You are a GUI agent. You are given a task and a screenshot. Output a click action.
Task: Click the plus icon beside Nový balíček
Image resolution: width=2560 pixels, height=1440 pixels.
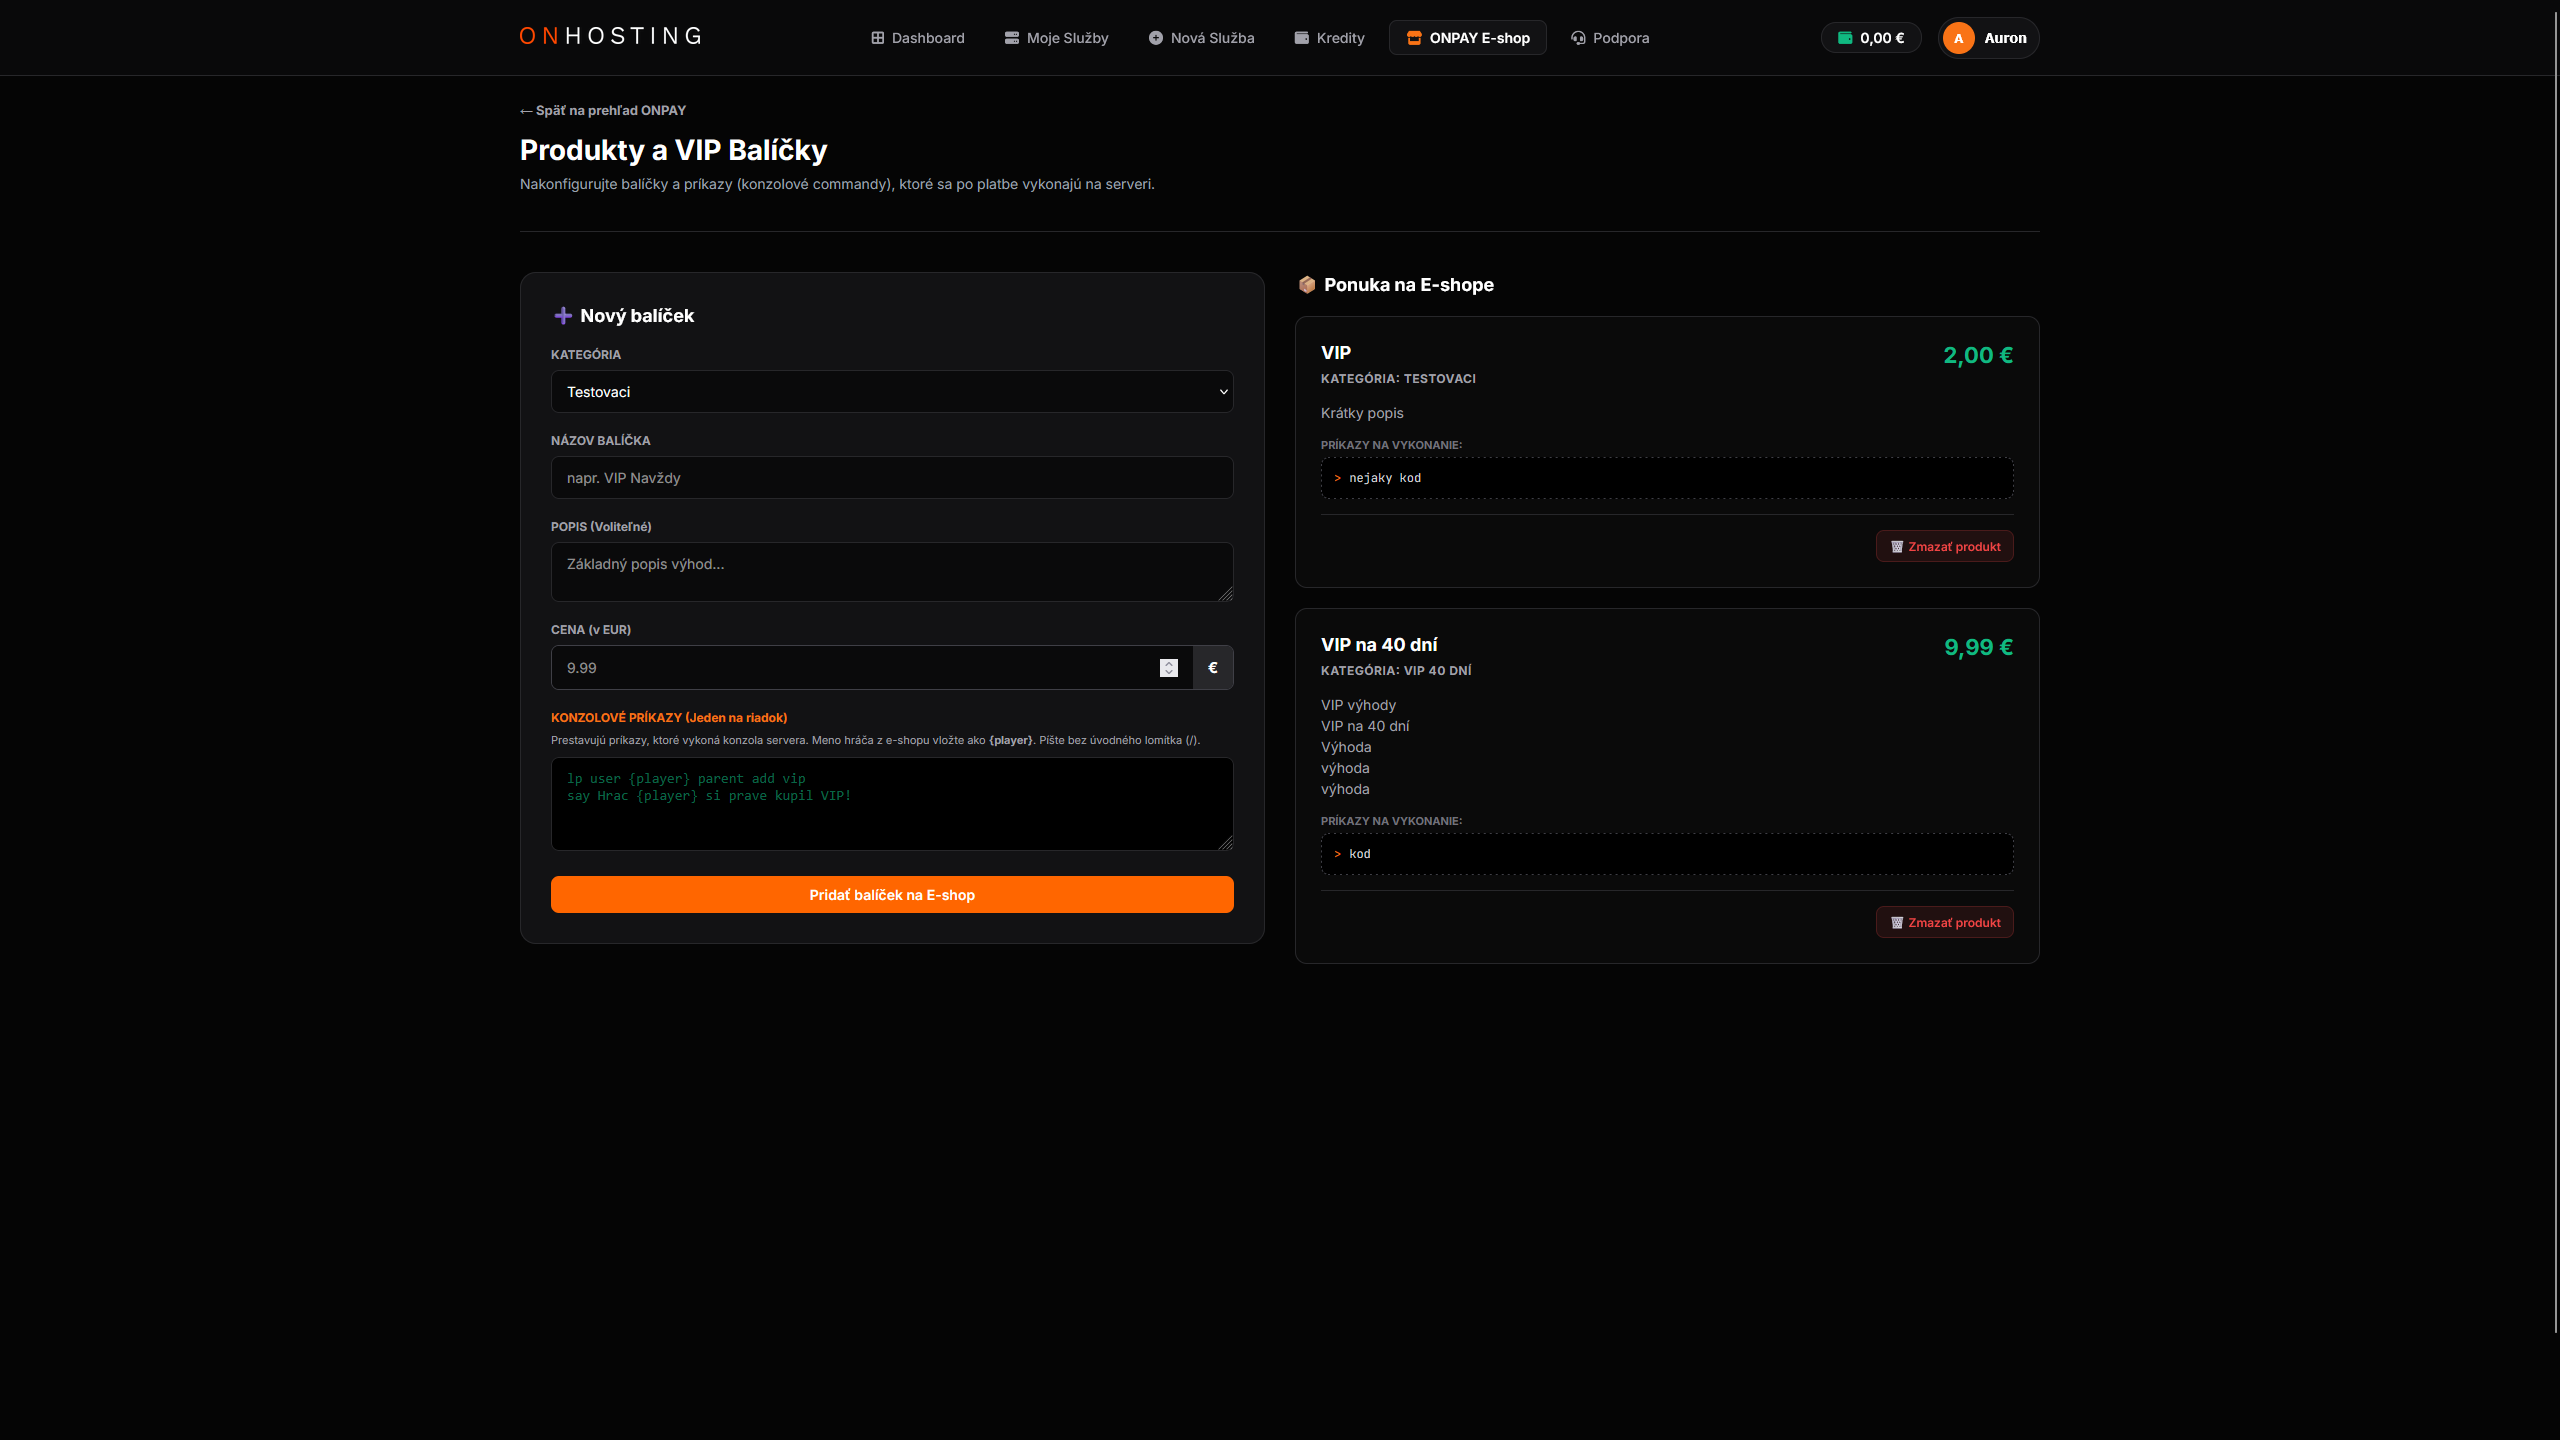click(563, 316)
